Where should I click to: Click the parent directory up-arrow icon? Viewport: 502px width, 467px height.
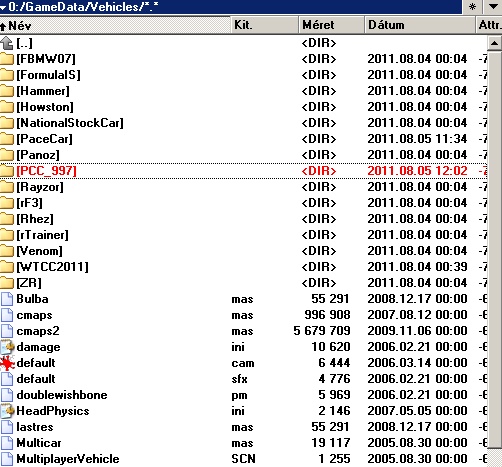point(7,43)
